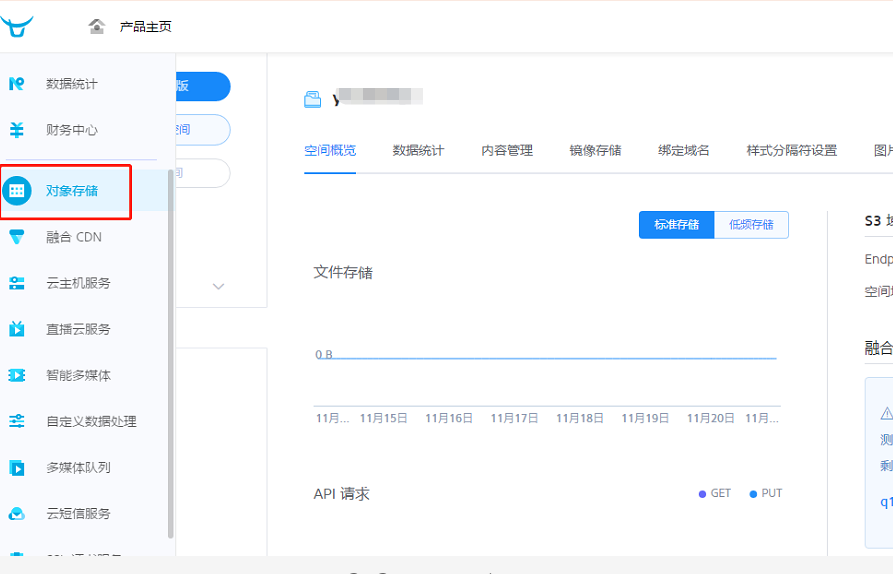Open the 绑定域名 tab
The image size is (893, 574).
(684, 150)
